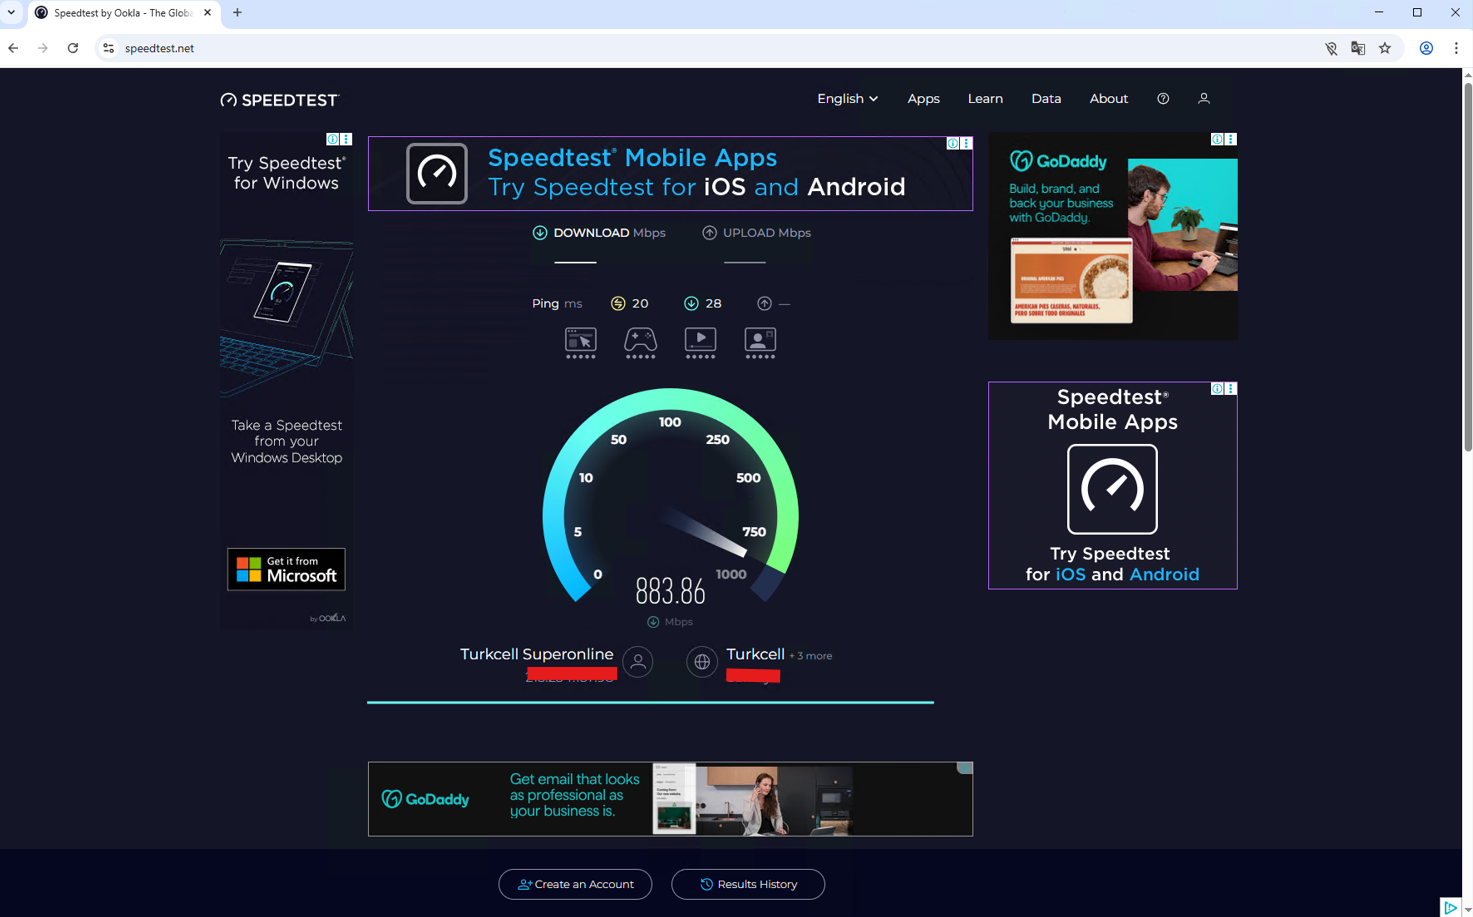The image size is (1473, 917).
Task: Click the Create an Account button
Action: 575,884
